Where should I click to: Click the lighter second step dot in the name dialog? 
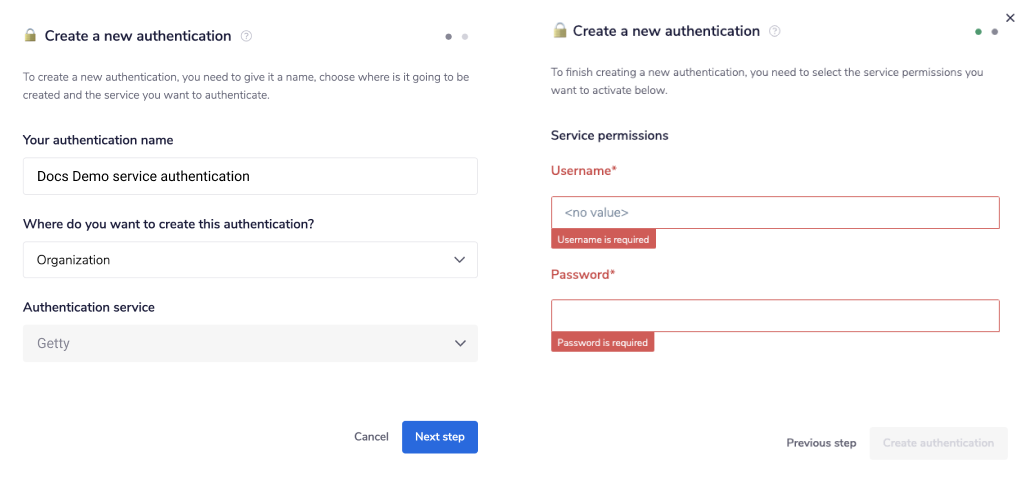click(465, 37)
